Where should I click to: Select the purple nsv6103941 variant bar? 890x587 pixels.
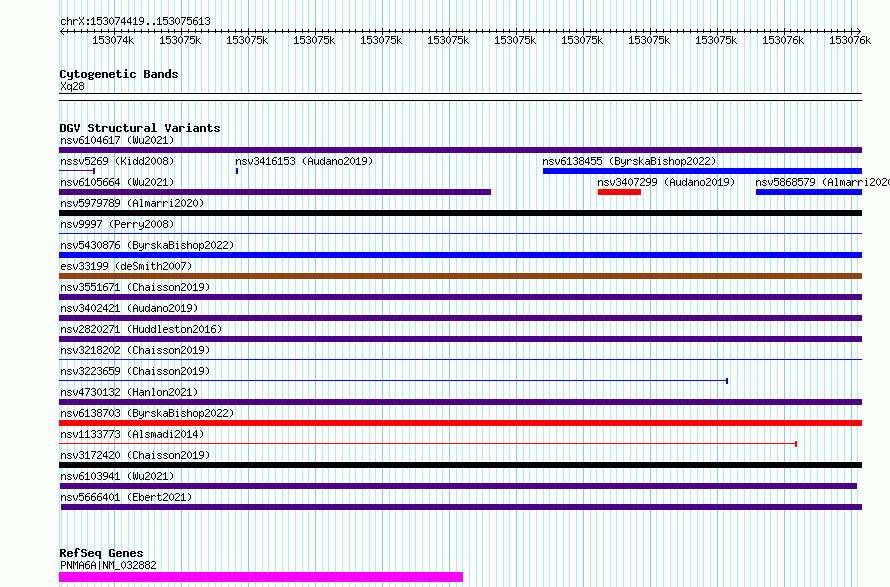pos(458,486)
